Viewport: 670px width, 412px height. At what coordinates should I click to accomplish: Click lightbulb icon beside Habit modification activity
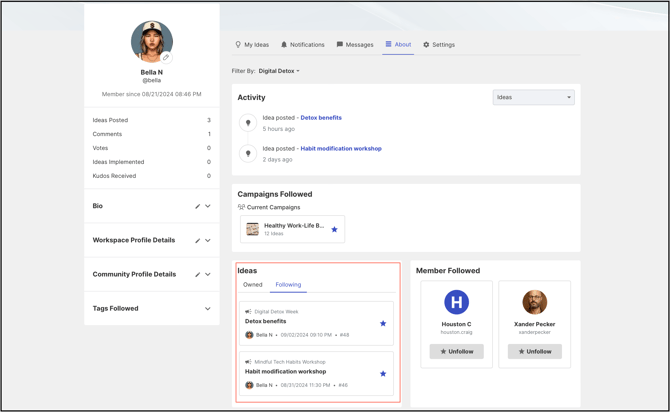(x=248, y=153)
